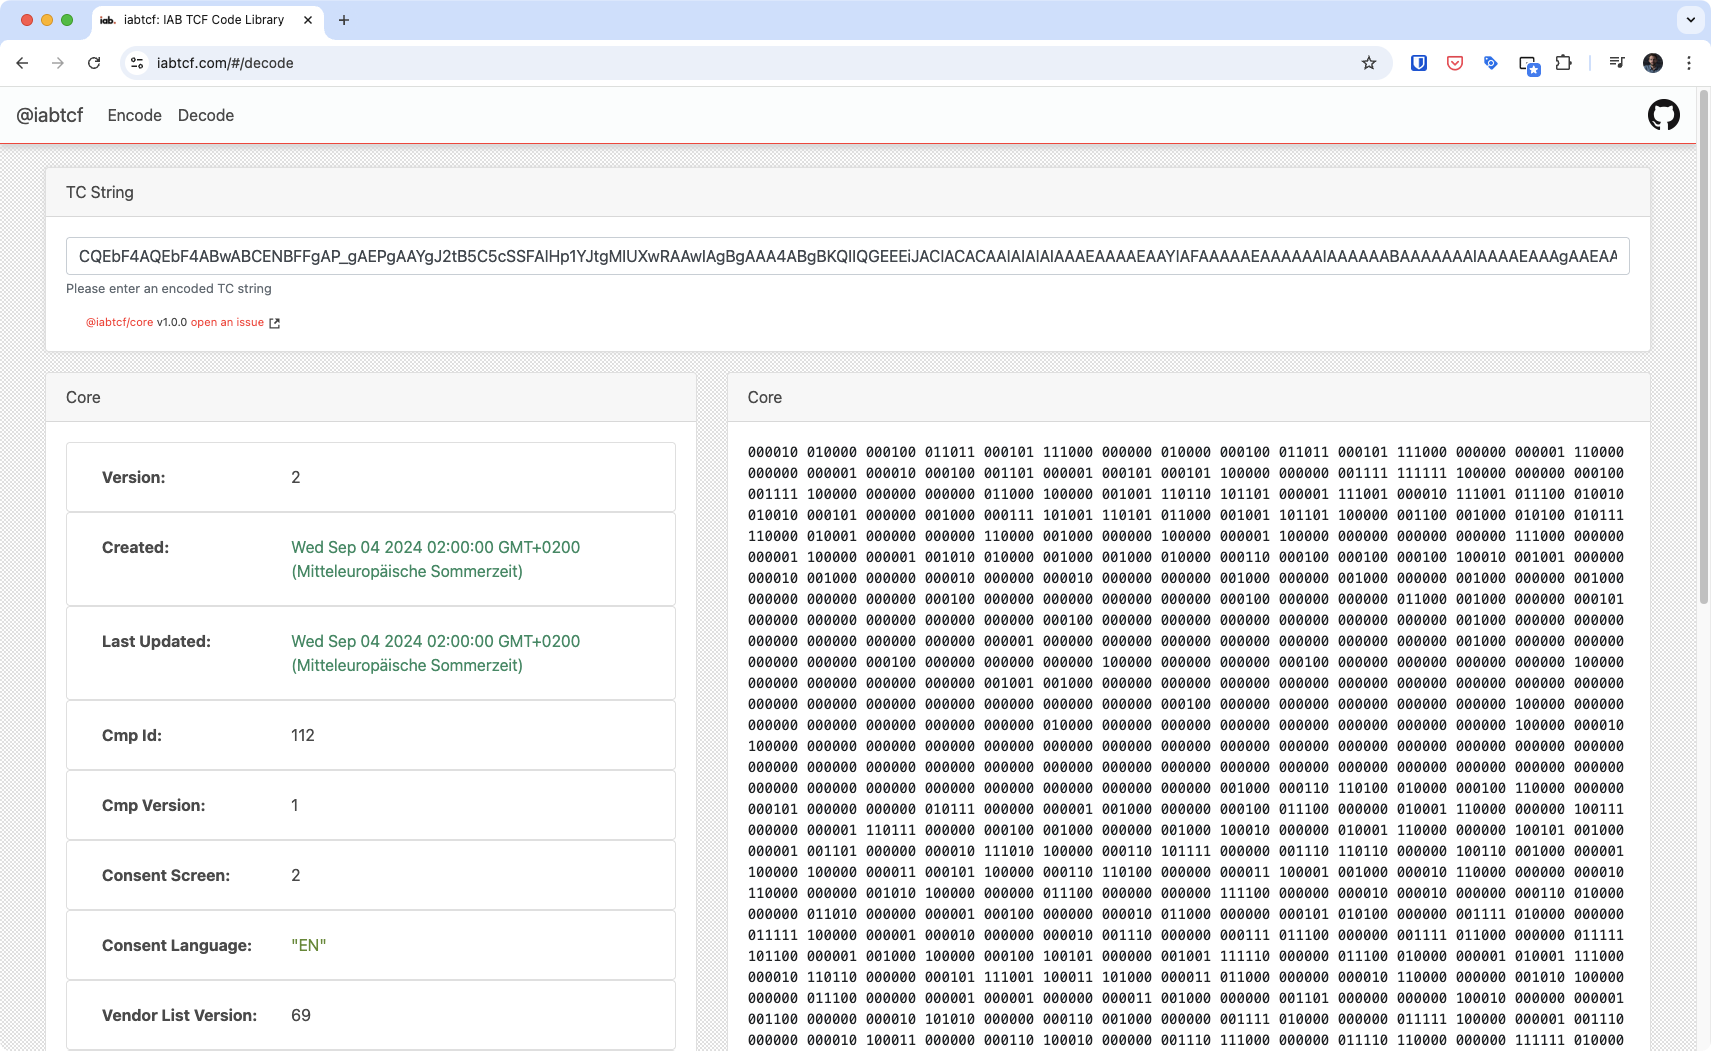Click the Bitwarden extension icon
The image size is (1711, 1051).
click(1418, 63)
